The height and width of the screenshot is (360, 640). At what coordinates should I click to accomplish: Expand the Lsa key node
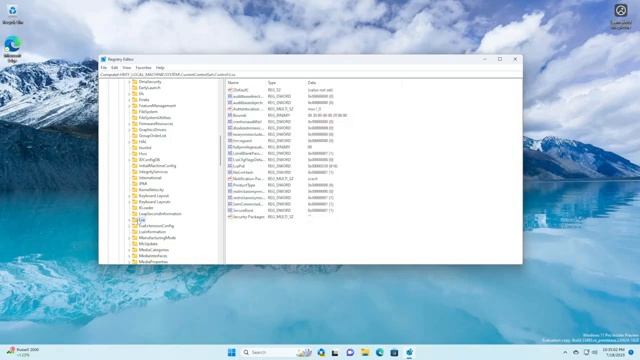[129, 220]
